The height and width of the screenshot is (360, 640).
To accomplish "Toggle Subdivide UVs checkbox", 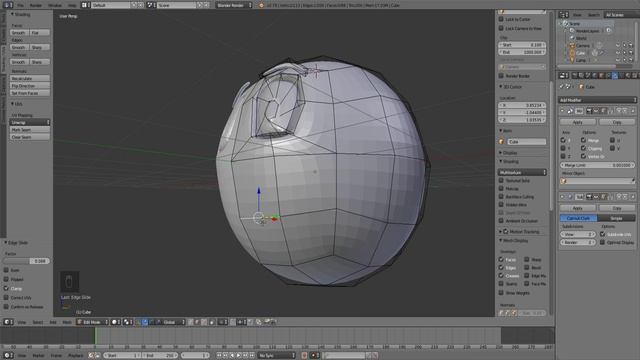I will (602, 234).
